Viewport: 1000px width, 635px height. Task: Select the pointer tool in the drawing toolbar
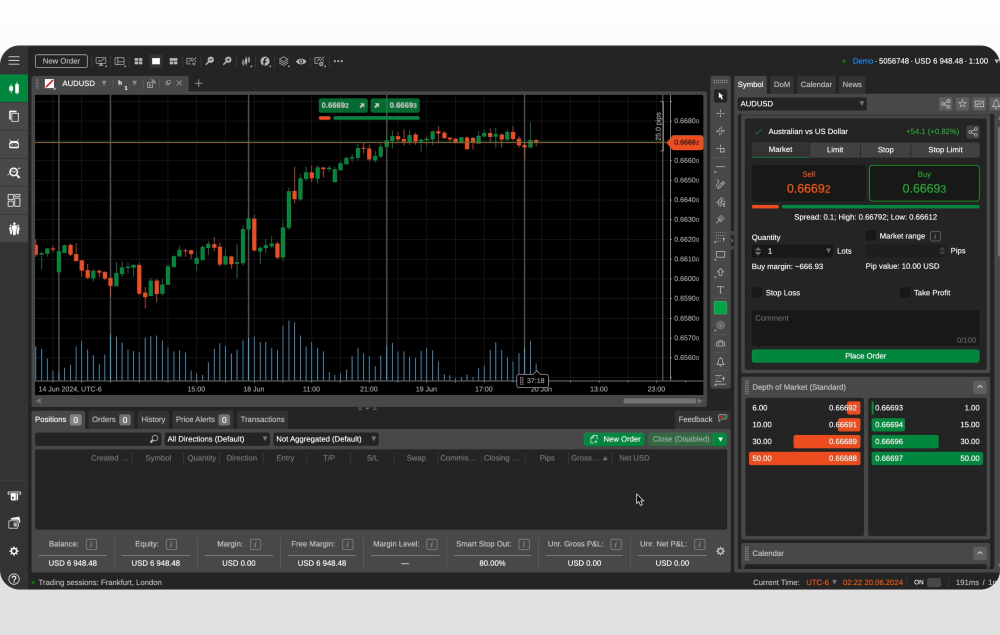point(720,95)
